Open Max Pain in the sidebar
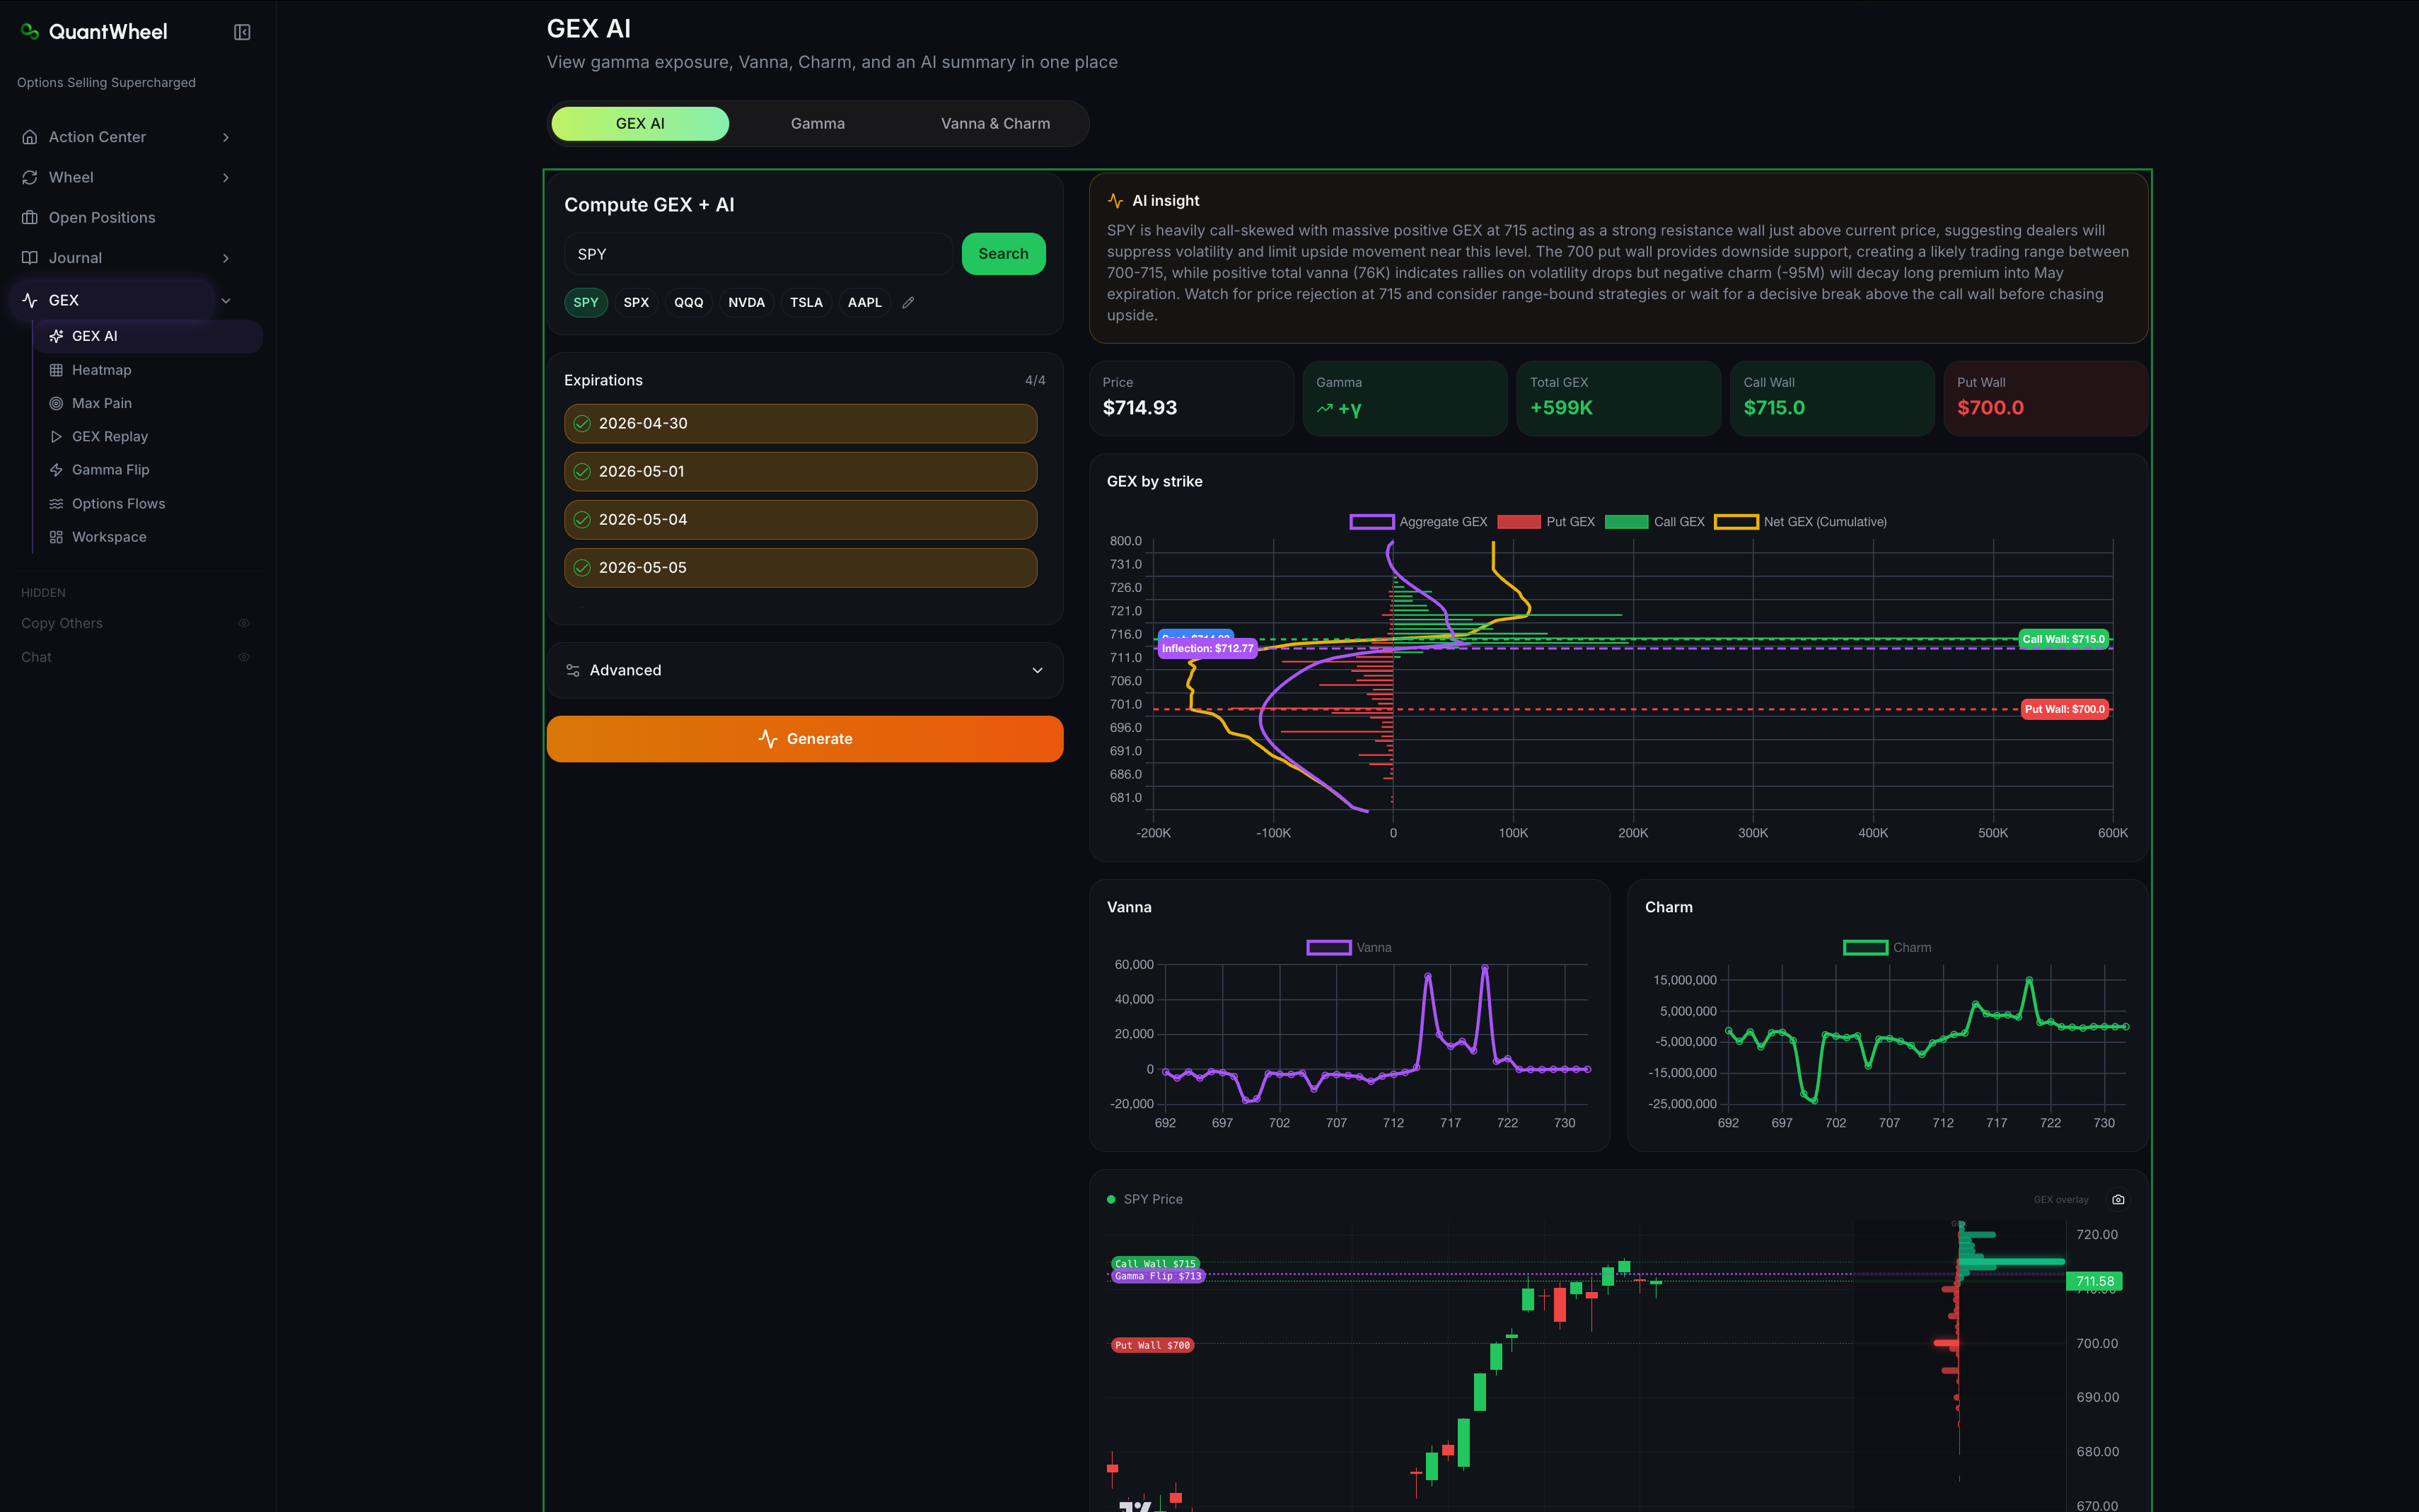 coord(148,403)
